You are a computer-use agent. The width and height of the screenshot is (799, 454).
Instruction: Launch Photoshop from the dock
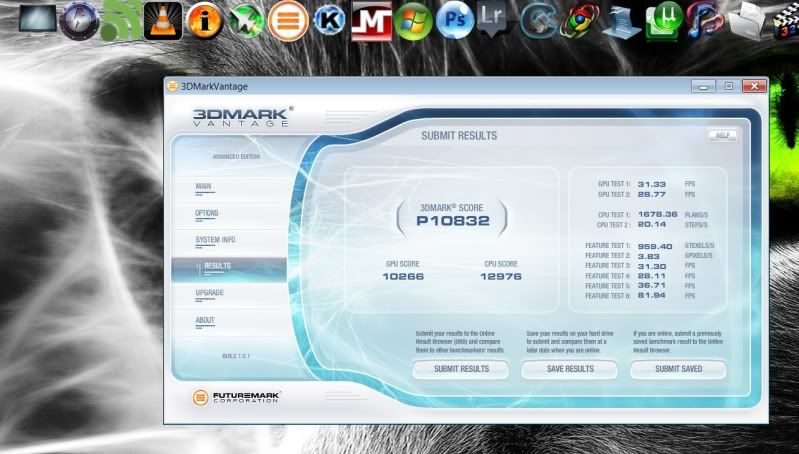(455, 20)
